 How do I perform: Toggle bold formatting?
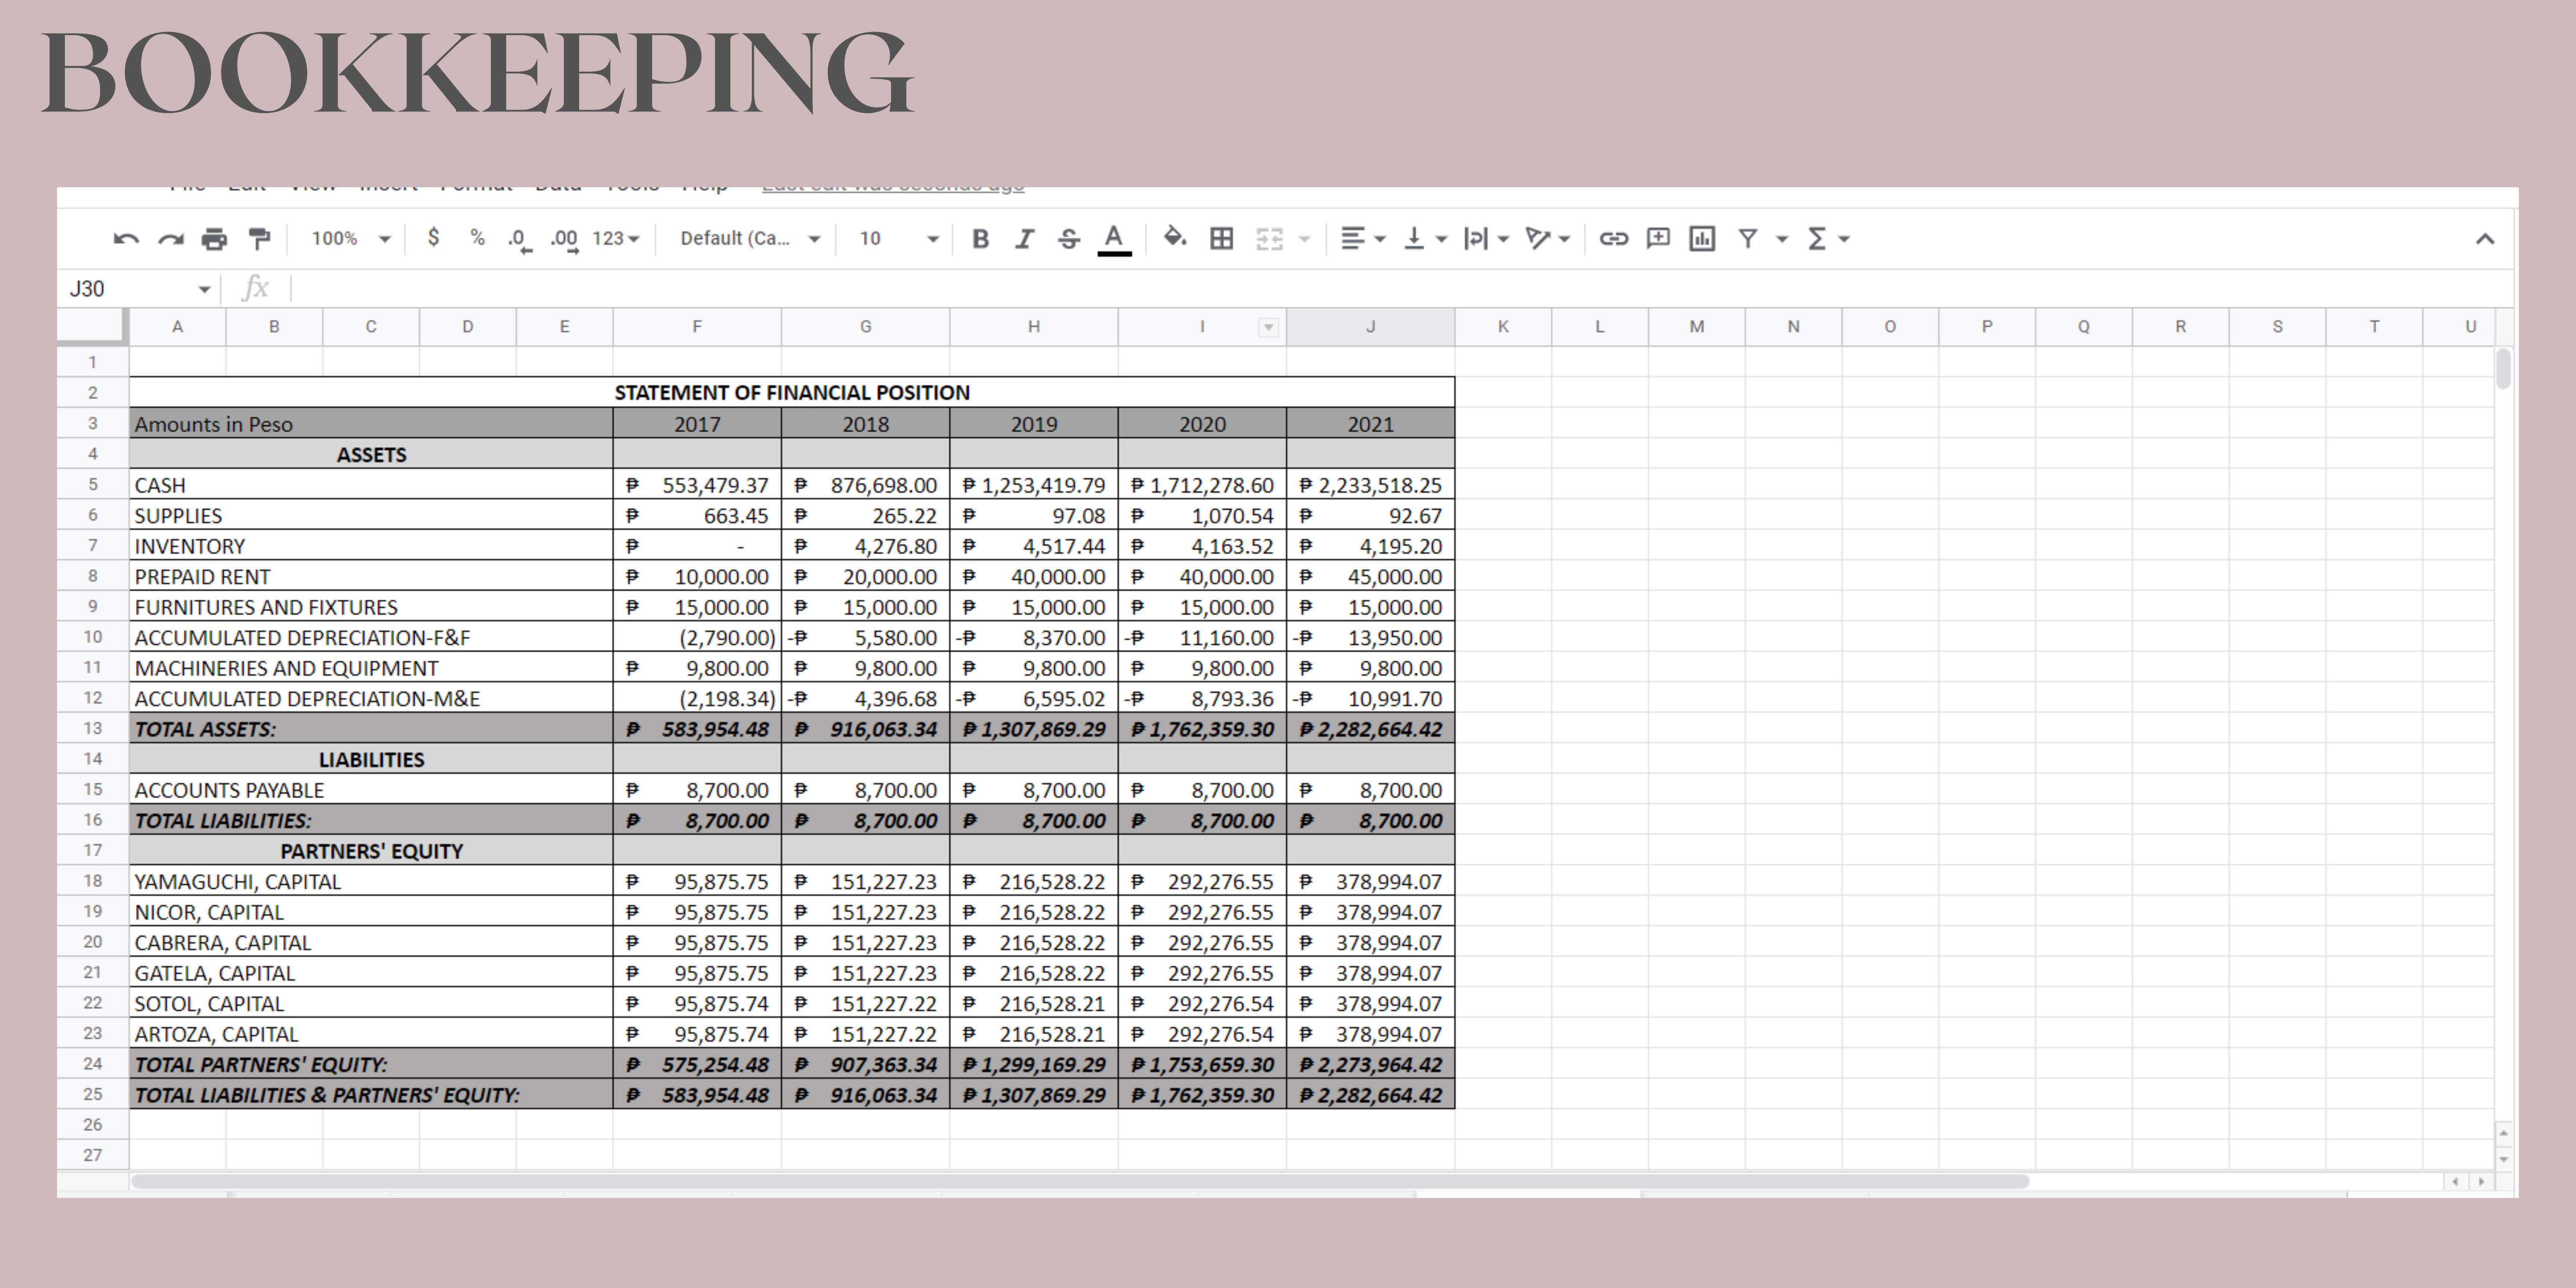pyautogui.click(x=980, y=238)
